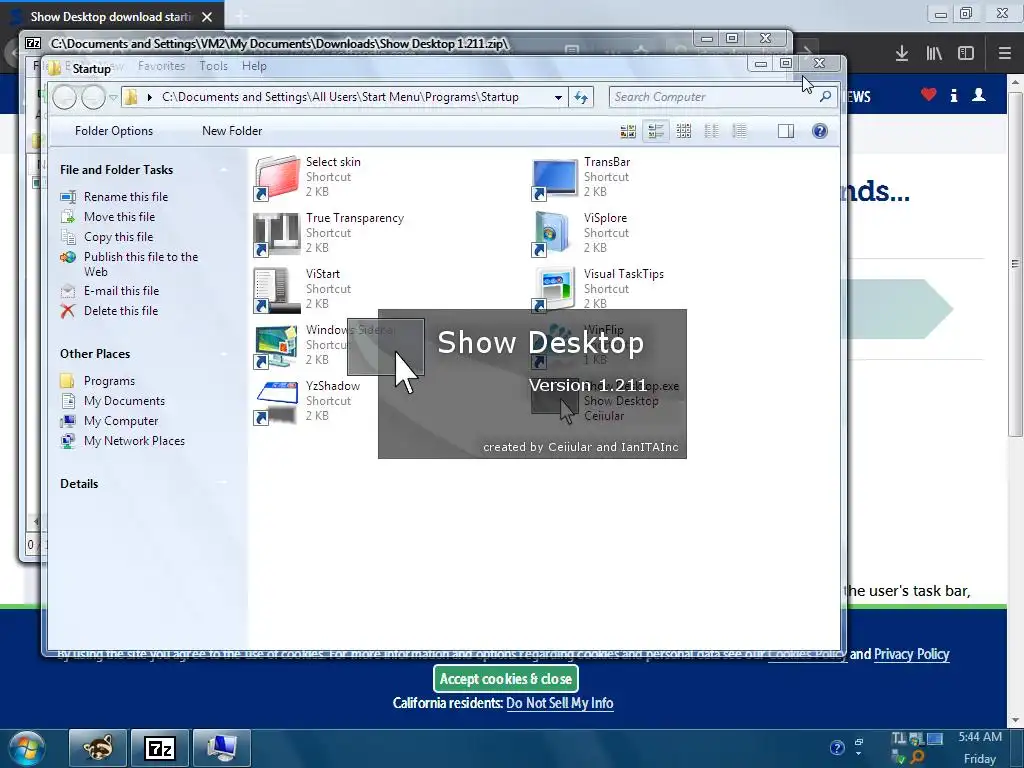Image resolution: width=1024 pixels, height=768 pixels.
Task: Switch to list columns view
Action: (x=711, y=131)
